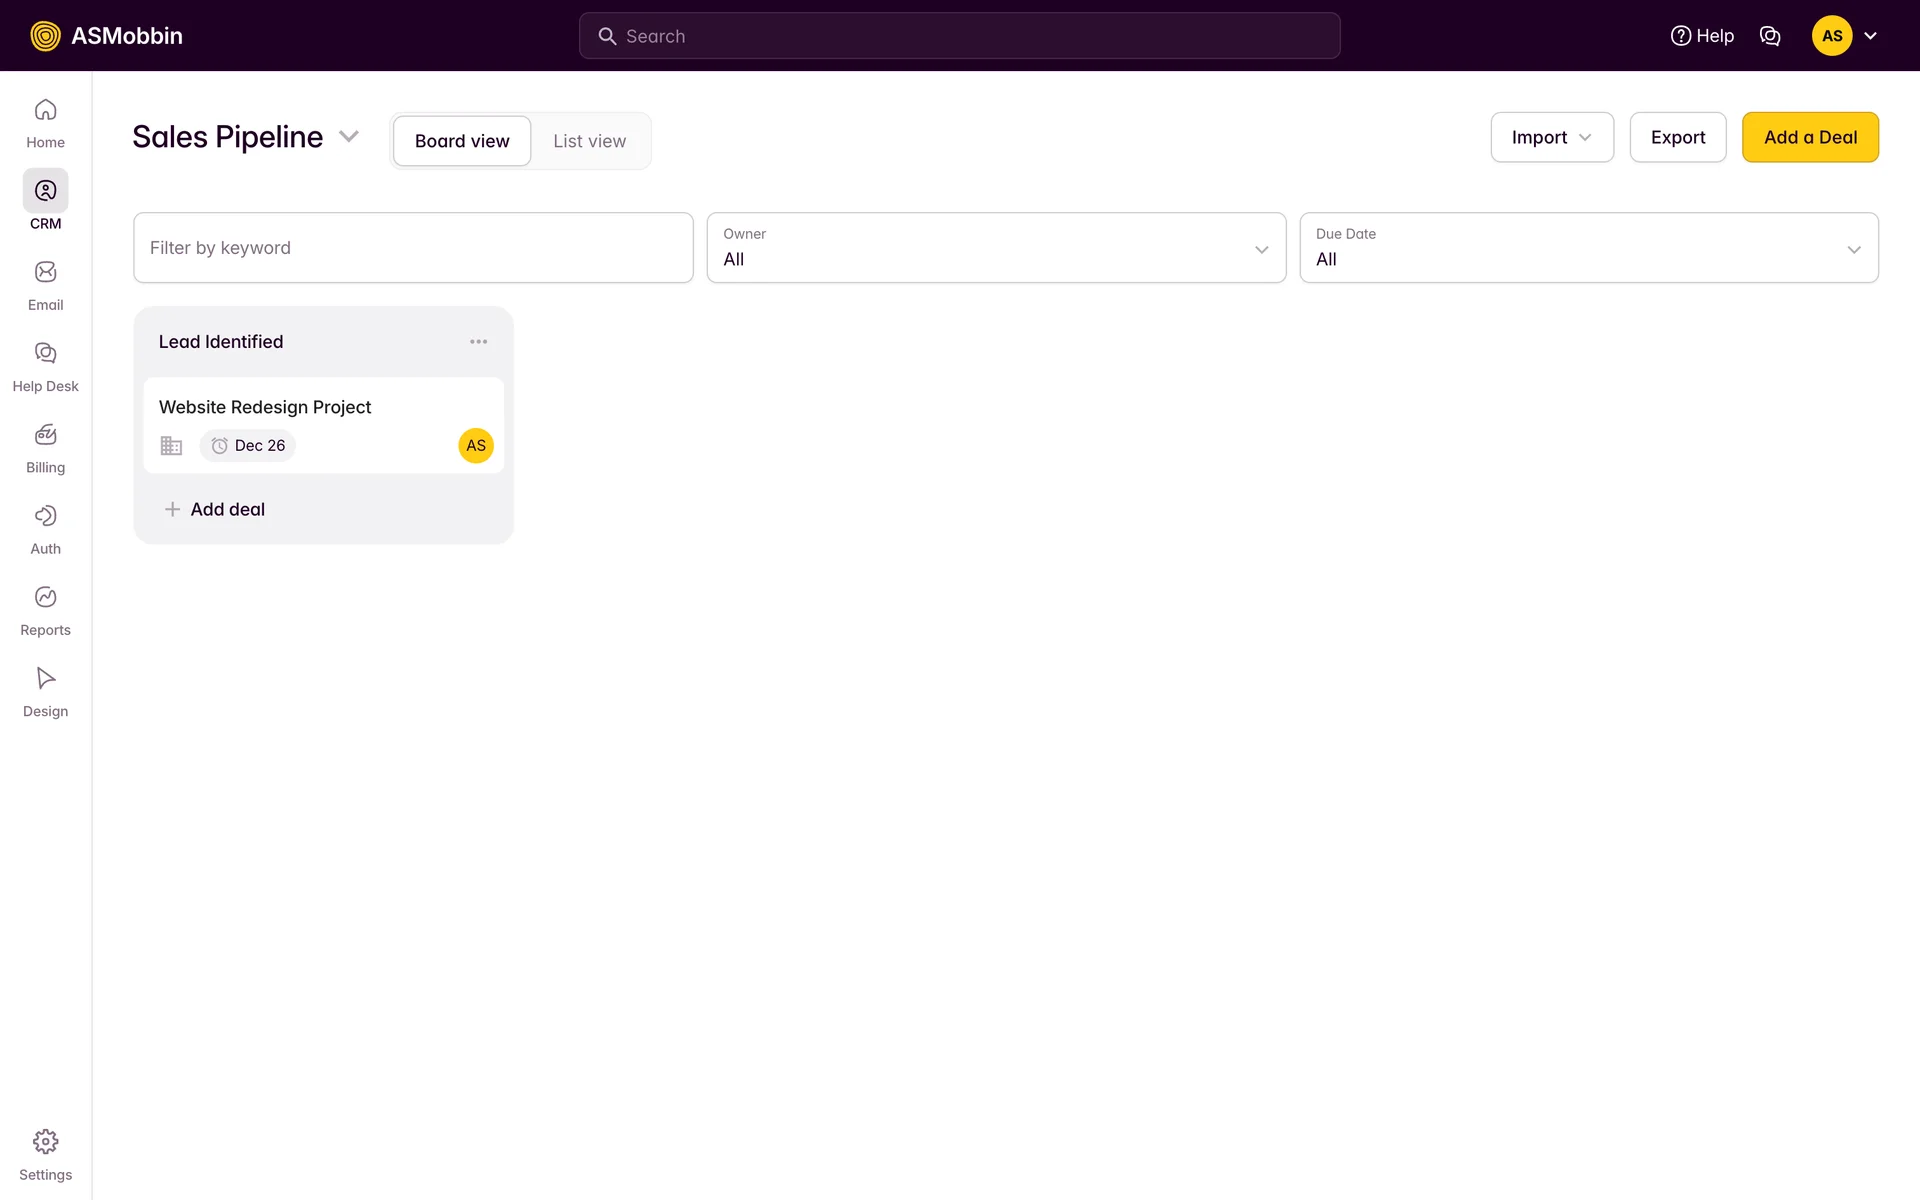Open the Due Date filter dropdown

1588,248
